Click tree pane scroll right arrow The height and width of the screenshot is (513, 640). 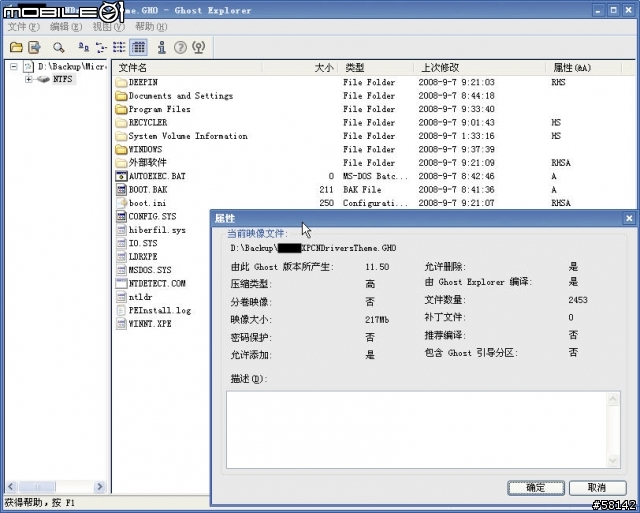point(99,486)
